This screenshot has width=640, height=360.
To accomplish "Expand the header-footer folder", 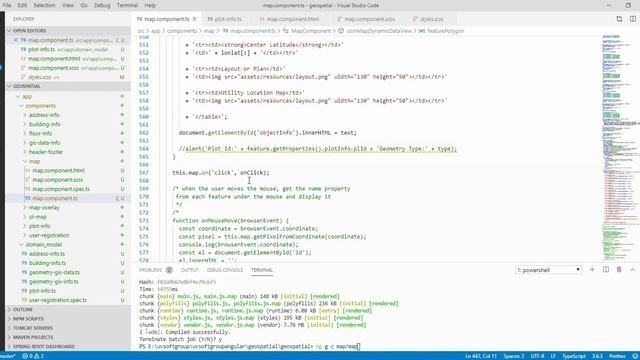I will [46, 152].
